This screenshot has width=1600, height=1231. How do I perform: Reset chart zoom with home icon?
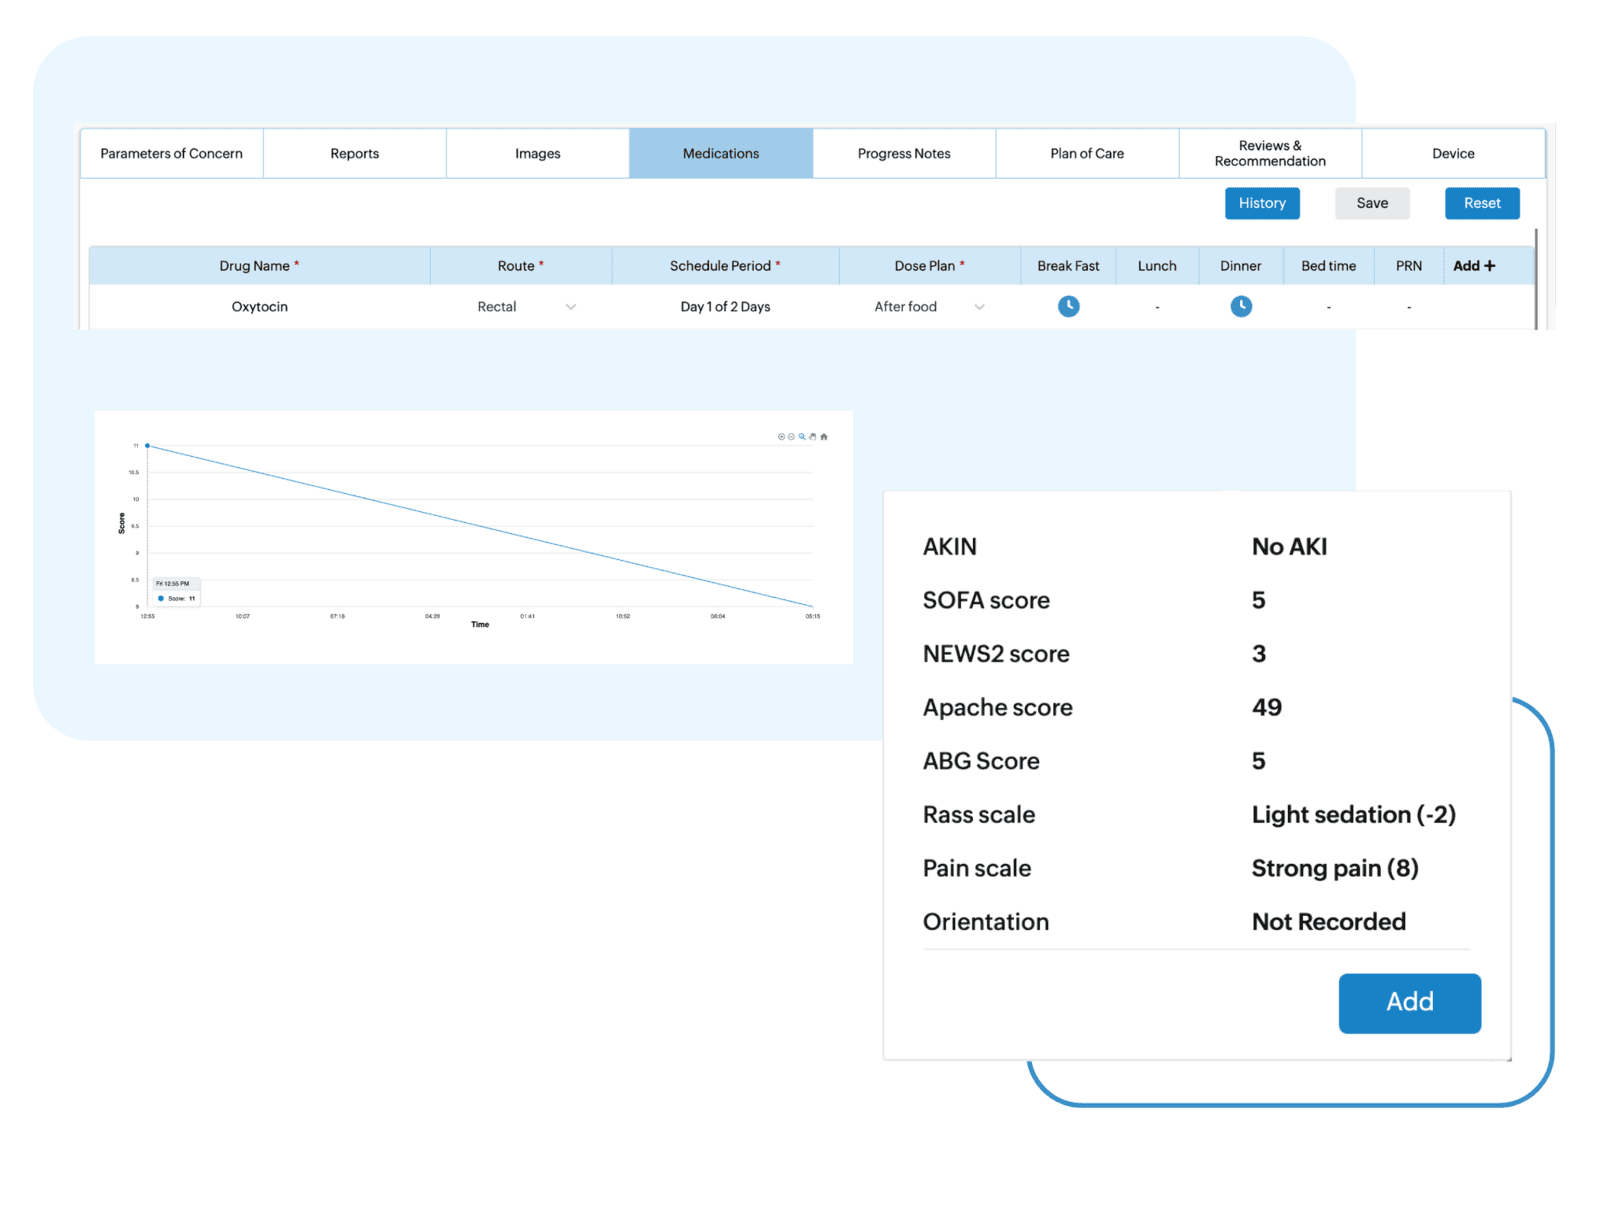coord(824,437)
